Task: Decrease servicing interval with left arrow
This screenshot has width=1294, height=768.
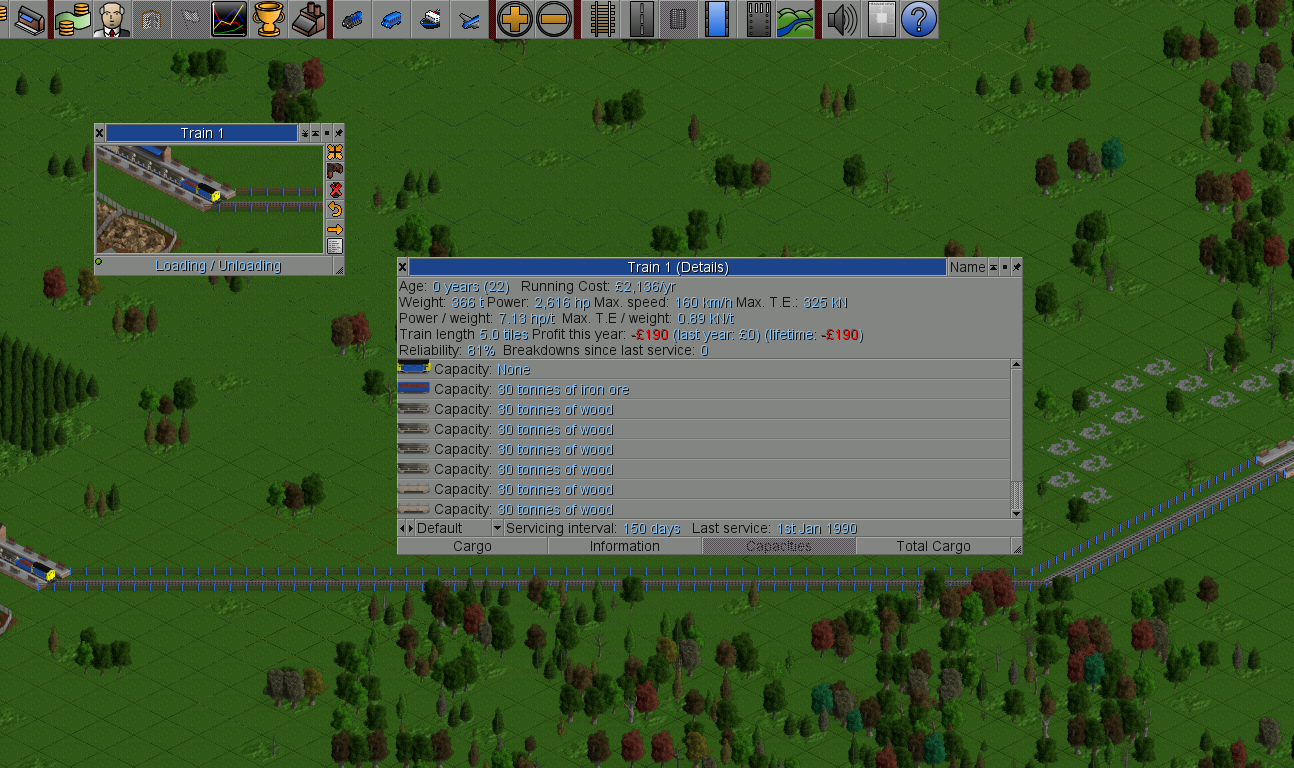Action: (x=402, y=528)
